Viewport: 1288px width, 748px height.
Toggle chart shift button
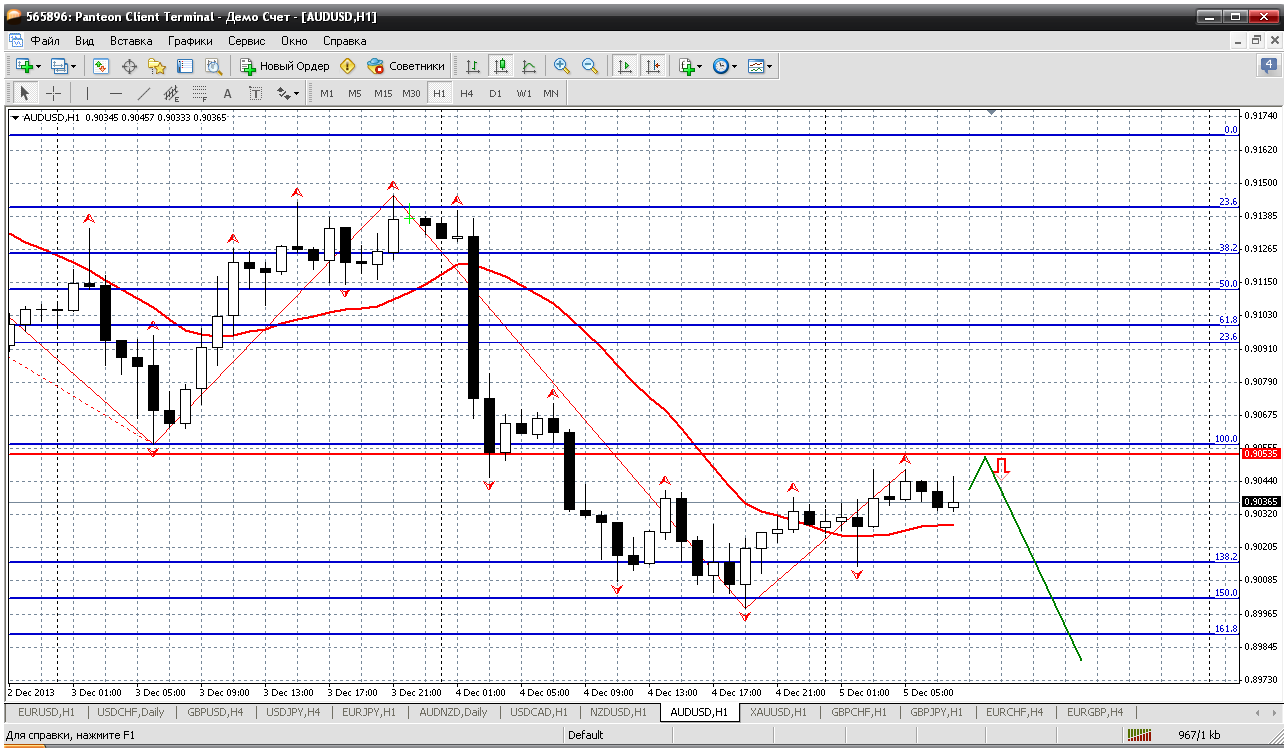point(653,66)
